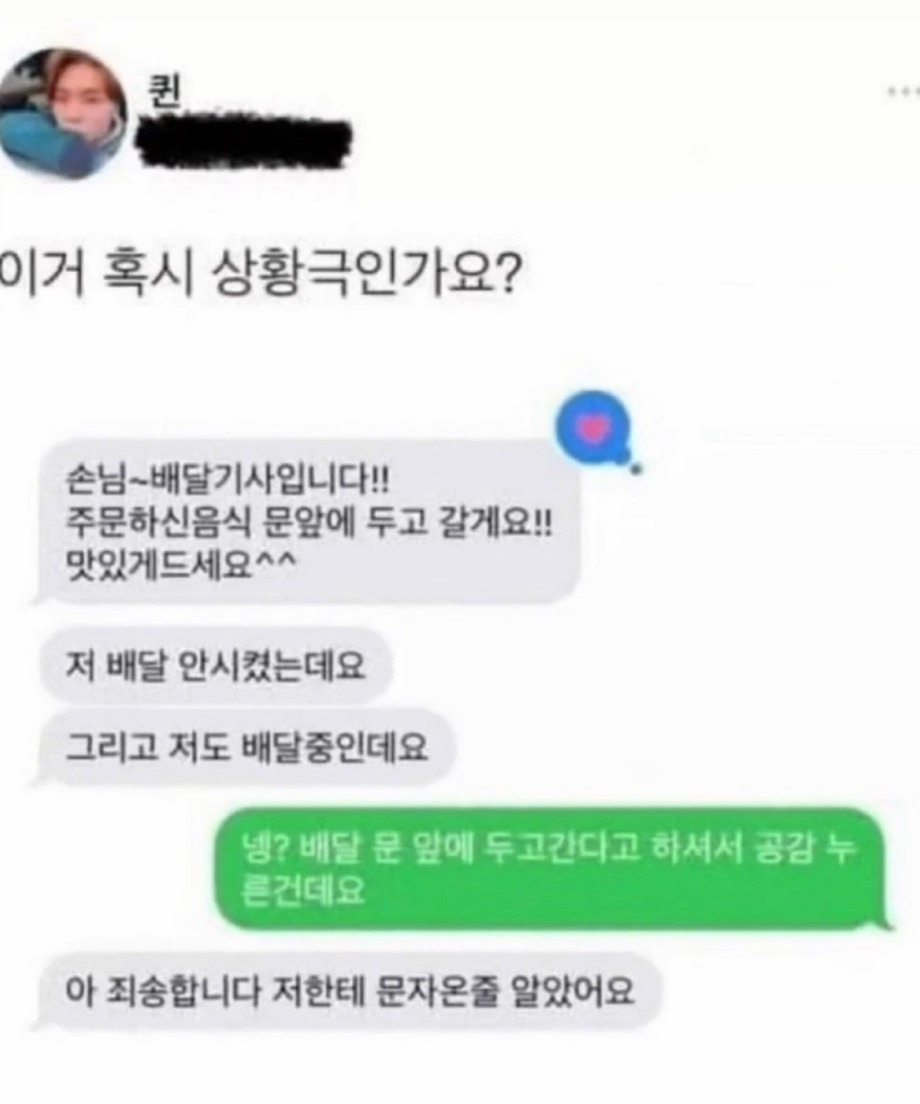Tap the green sent message bubble
Image resolution: width=920 pixels, height=1104 pixels.
click(551, 868)
